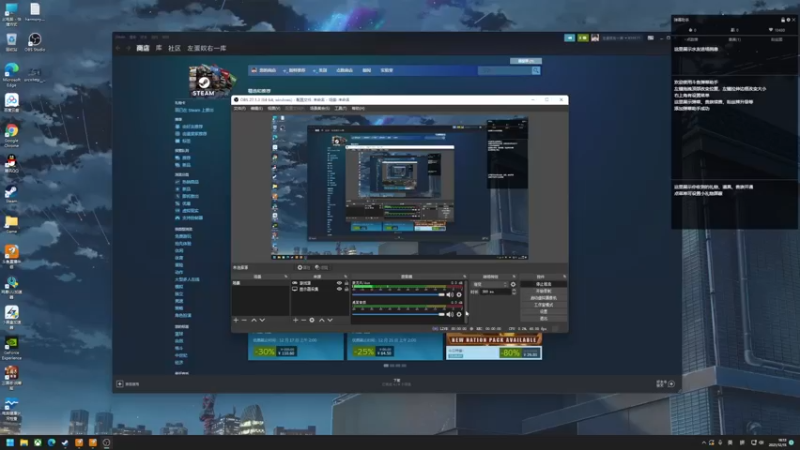Open Steam notifications green icon
Viewport: 800px width, 450px height.
pos(583,38)
